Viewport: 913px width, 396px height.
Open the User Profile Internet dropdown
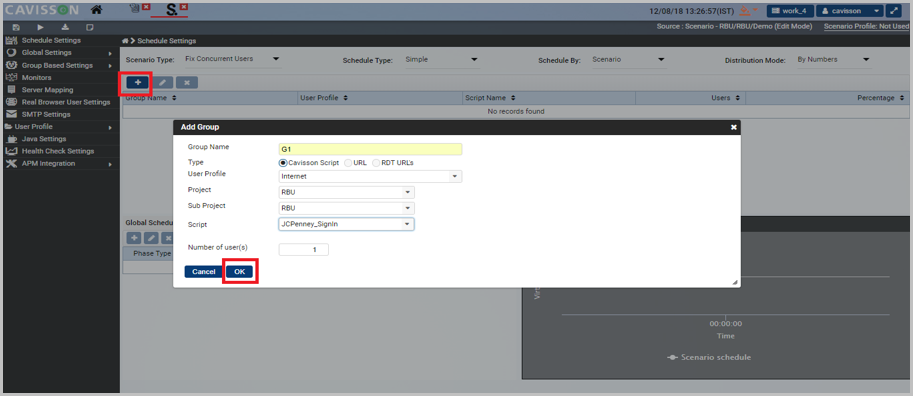[370, 176]
